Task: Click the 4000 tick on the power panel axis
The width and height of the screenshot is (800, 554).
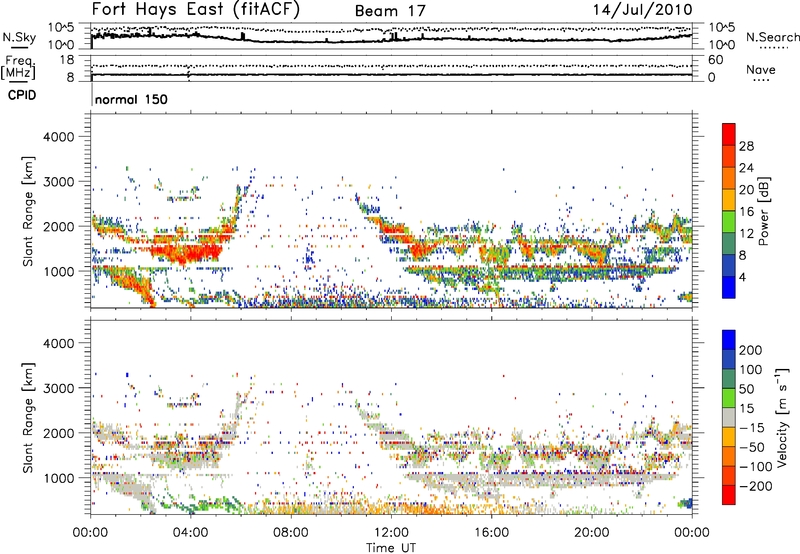Action: (x=59, y=137)
